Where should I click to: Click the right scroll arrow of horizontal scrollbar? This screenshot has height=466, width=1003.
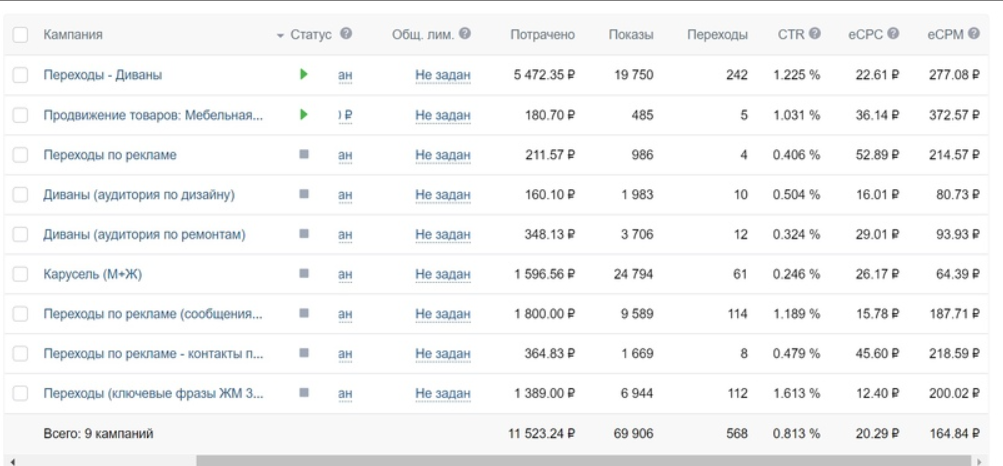(x=978, y=461)
